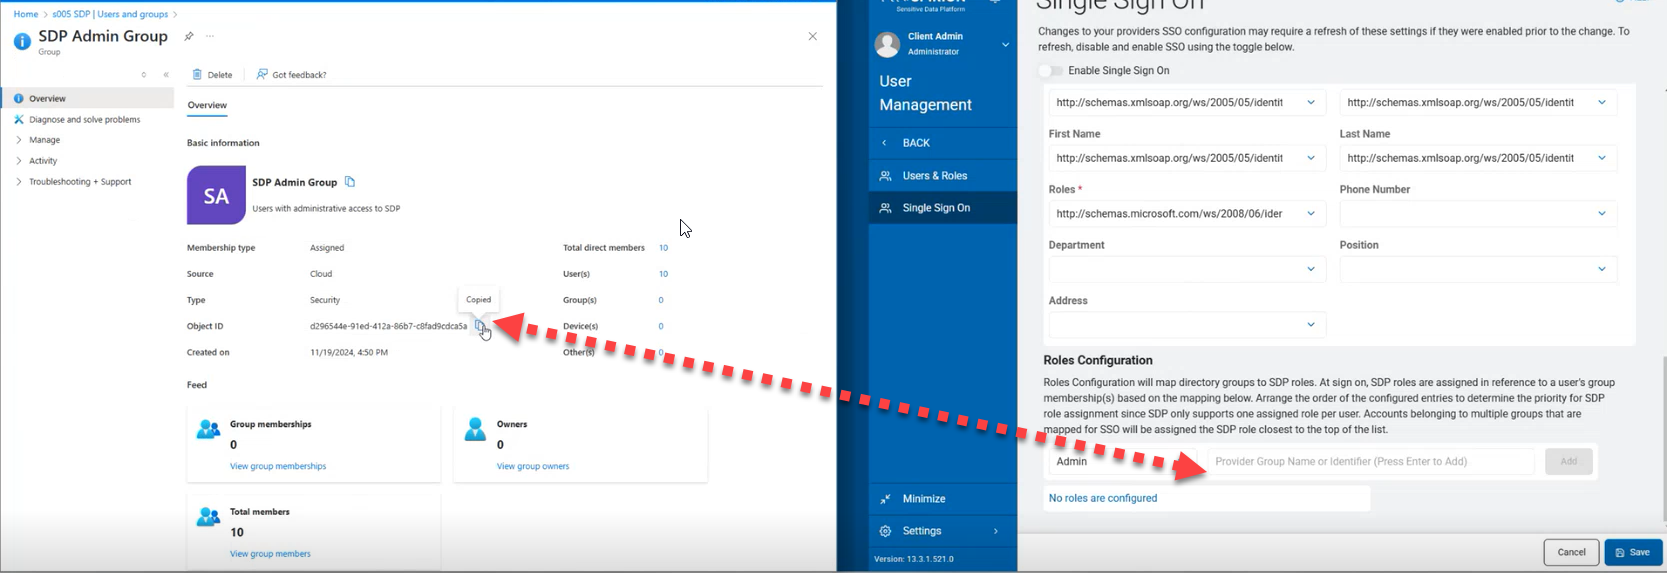Click the Owners card person icon
Image resolution: width=1667 pixels, height=573 pixels.
point(475,430)
